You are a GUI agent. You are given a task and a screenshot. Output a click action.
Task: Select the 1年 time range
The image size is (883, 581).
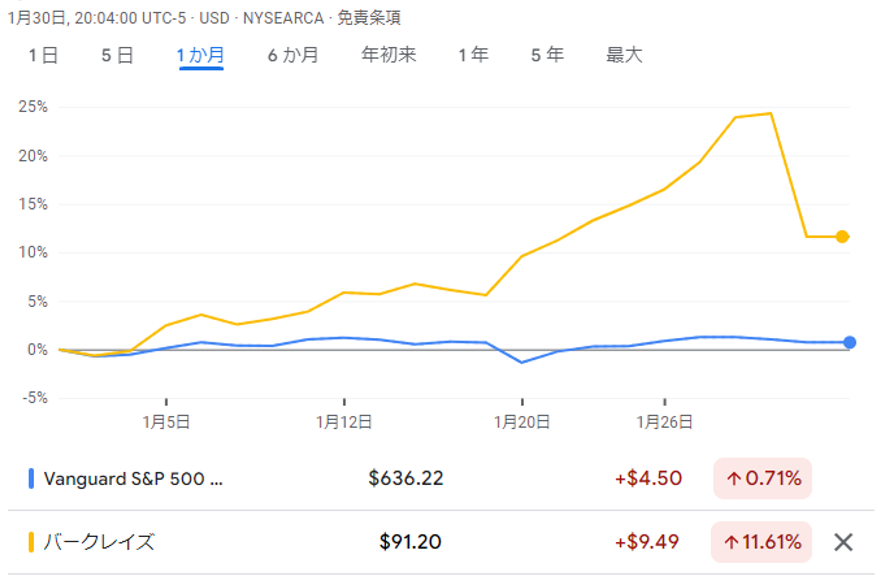click(x=473, y=55)
